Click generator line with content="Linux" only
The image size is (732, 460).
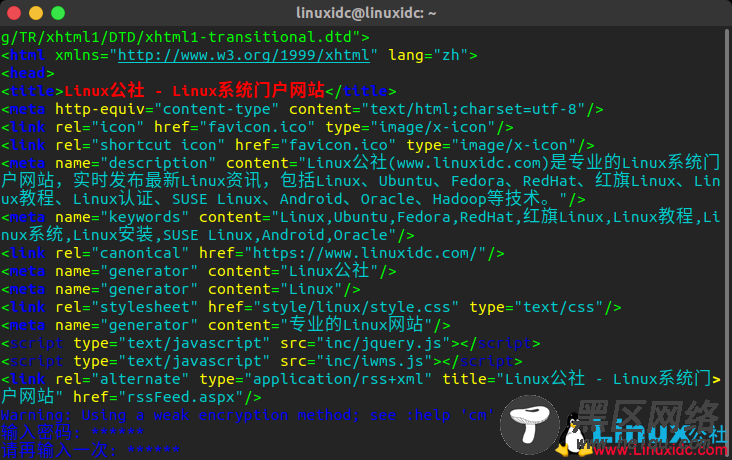181,290
